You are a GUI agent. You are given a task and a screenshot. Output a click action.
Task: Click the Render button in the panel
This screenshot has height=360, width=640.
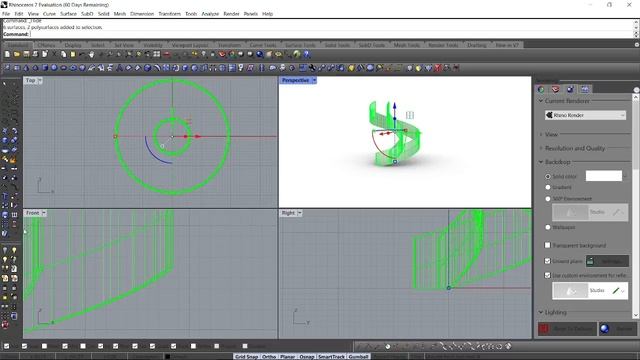click(x=618, y=329)
